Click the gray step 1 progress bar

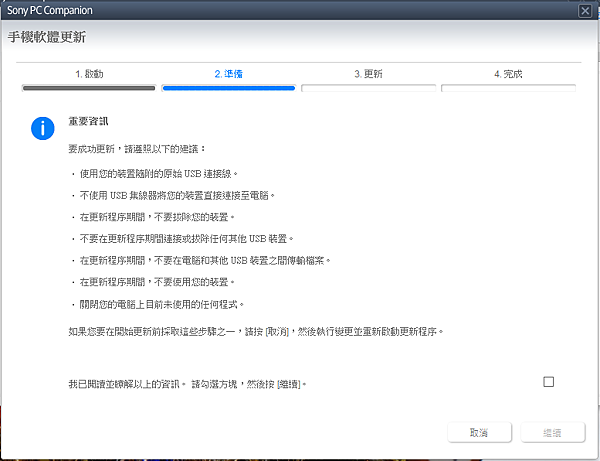(89, 88)
